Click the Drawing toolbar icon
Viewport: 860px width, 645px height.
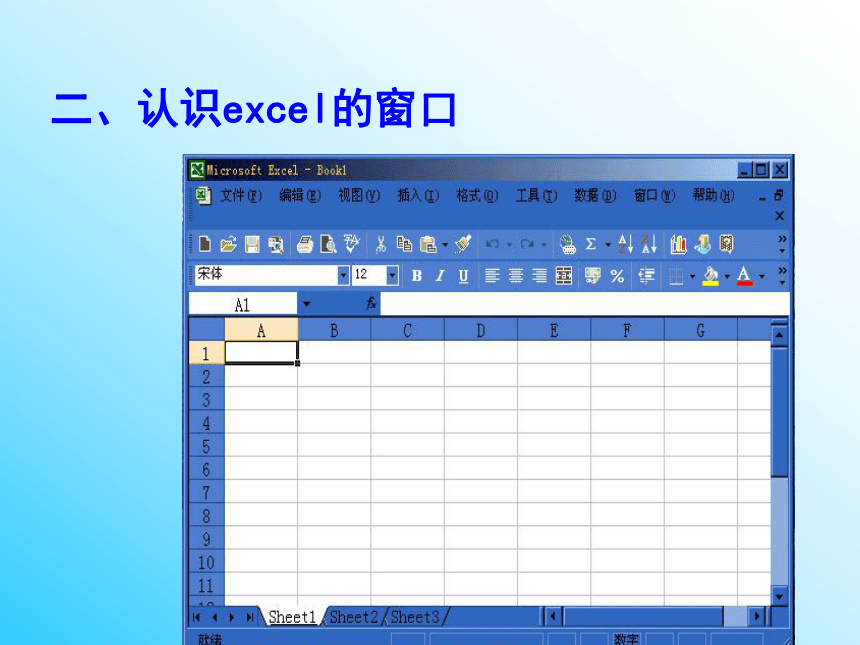click(703, 244)
